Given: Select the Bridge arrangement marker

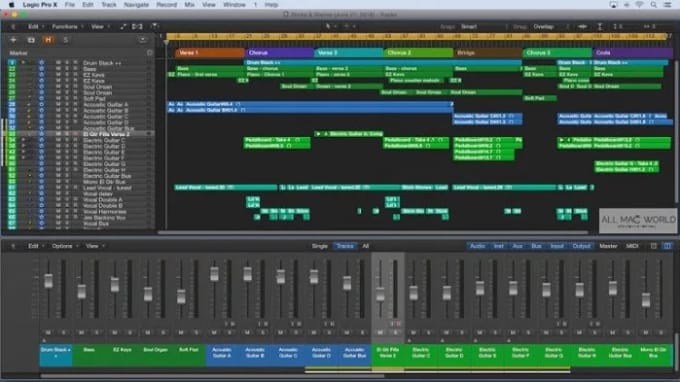Looking at the screenshot, I should tap(488, 53).
